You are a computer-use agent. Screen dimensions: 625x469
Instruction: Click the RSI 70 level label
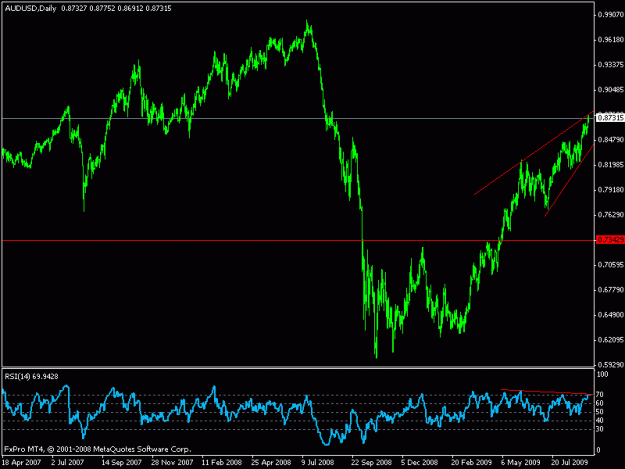(x=601, y=394)
